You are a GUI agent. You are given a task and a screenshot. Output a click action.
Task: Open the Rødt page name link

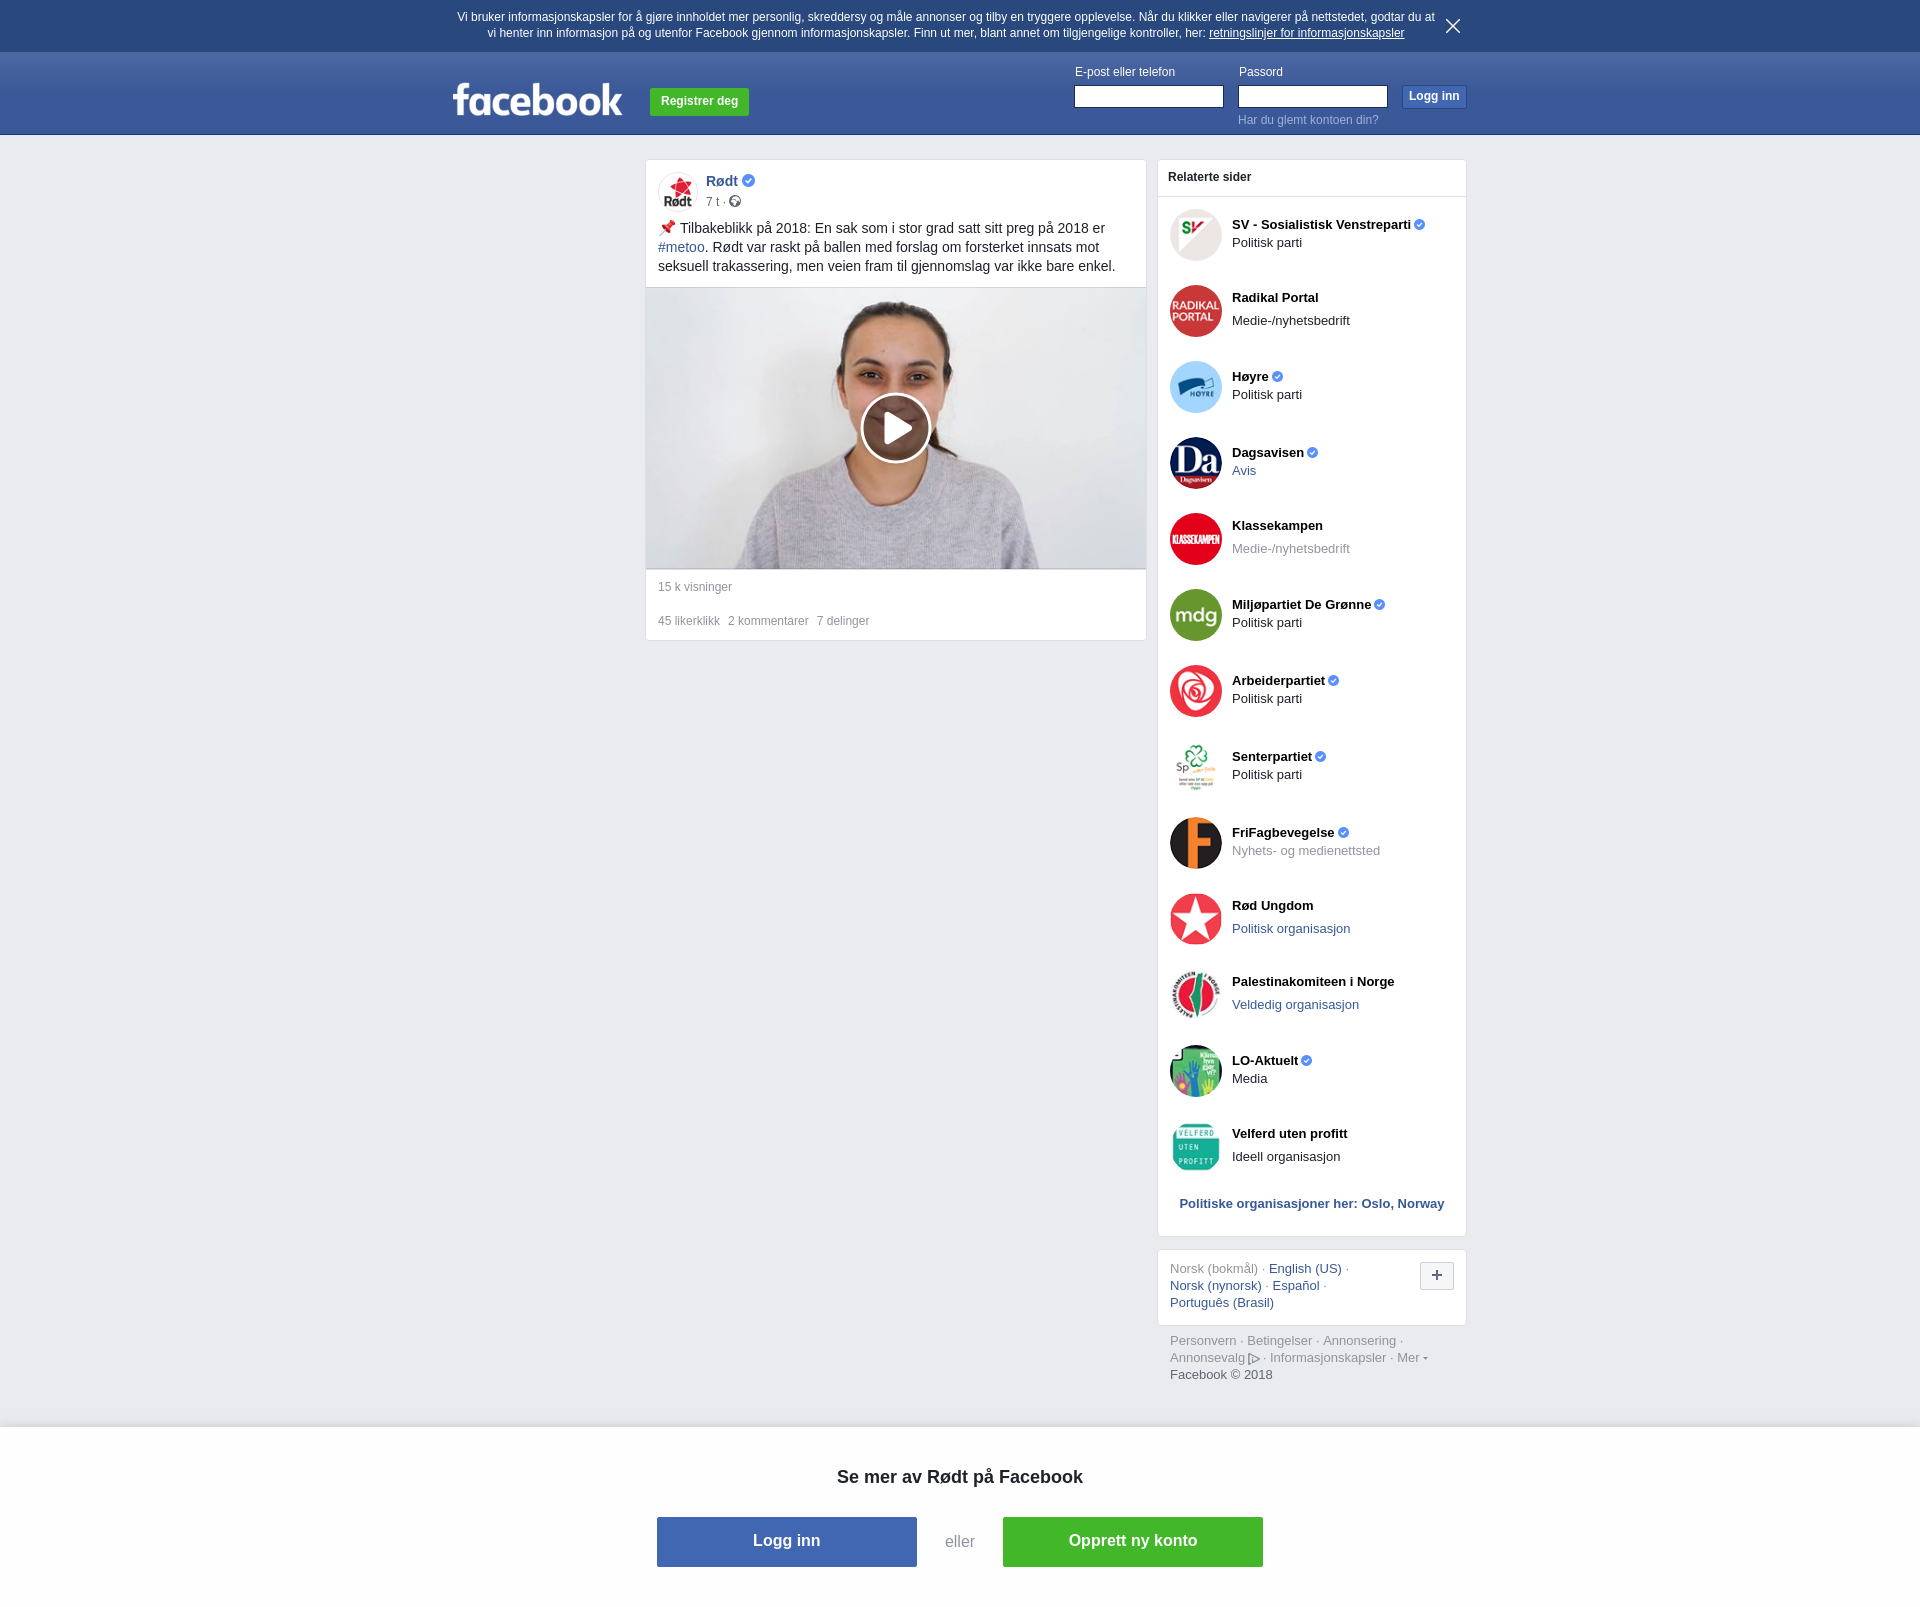pos(722,181)
